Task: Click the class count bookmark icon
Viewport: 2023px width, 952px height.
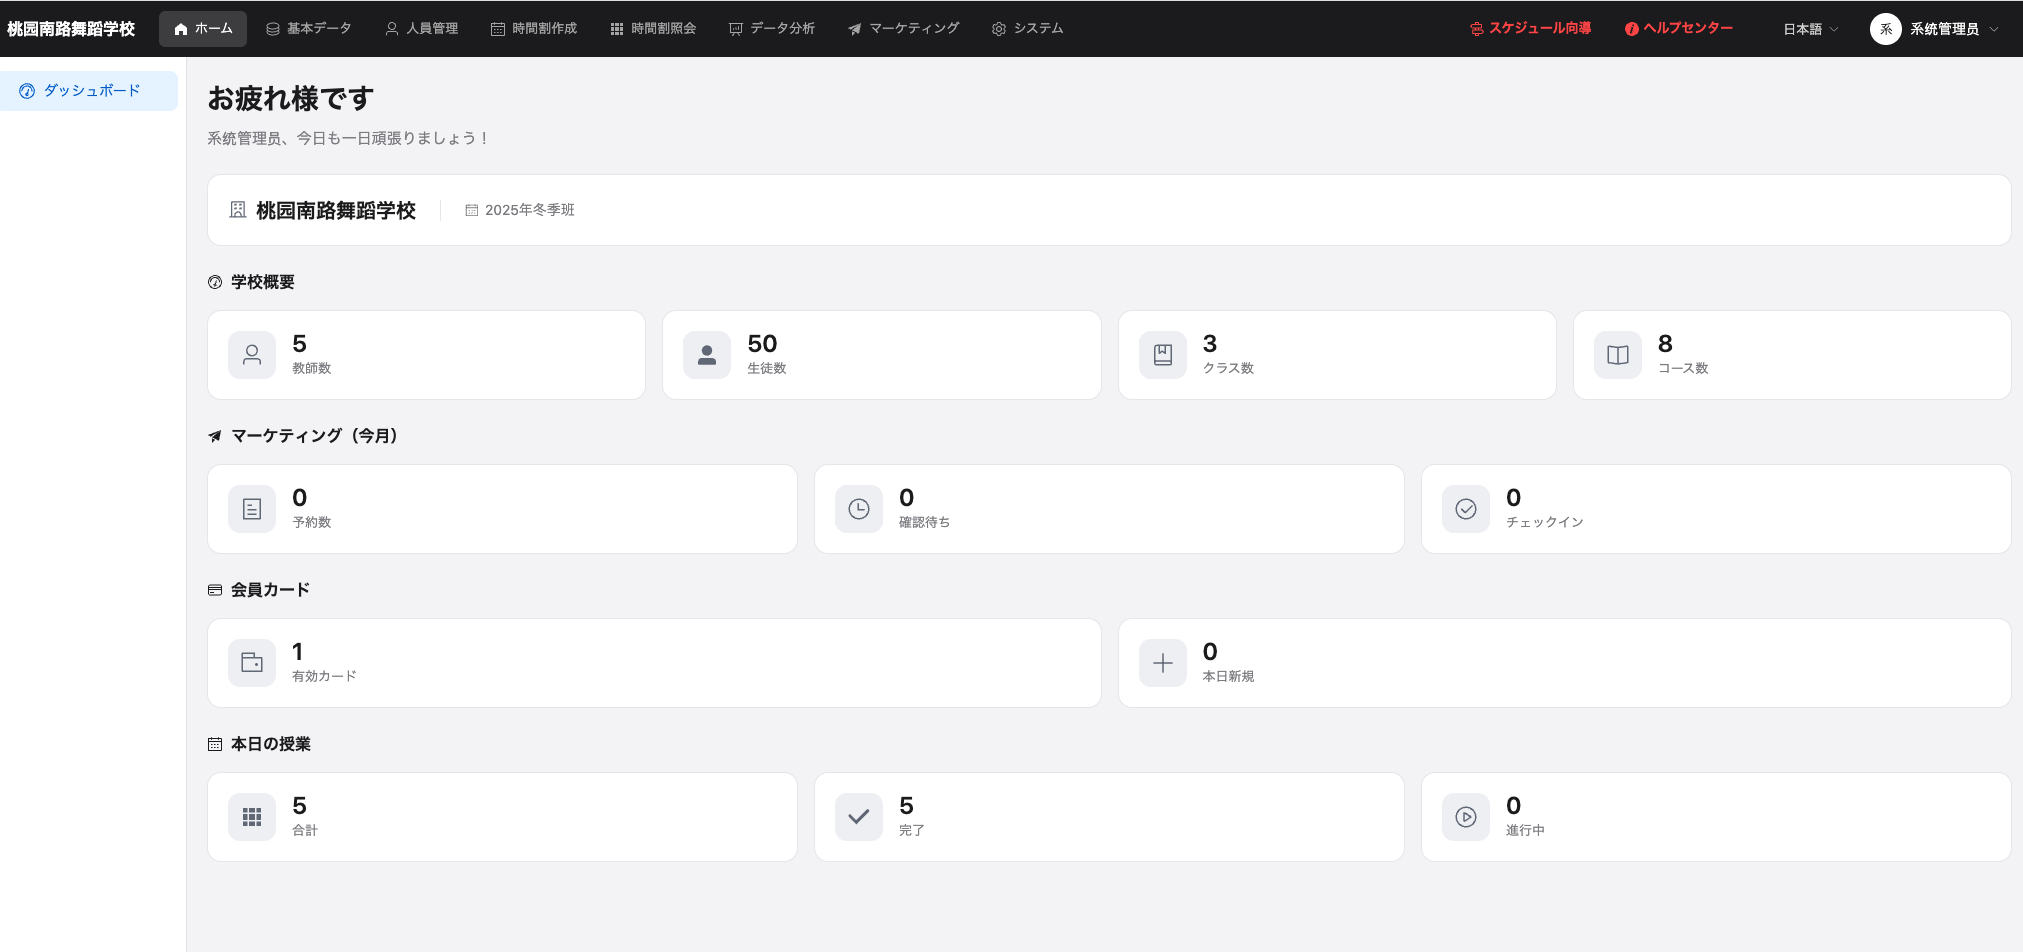Action: point(1162,355)
